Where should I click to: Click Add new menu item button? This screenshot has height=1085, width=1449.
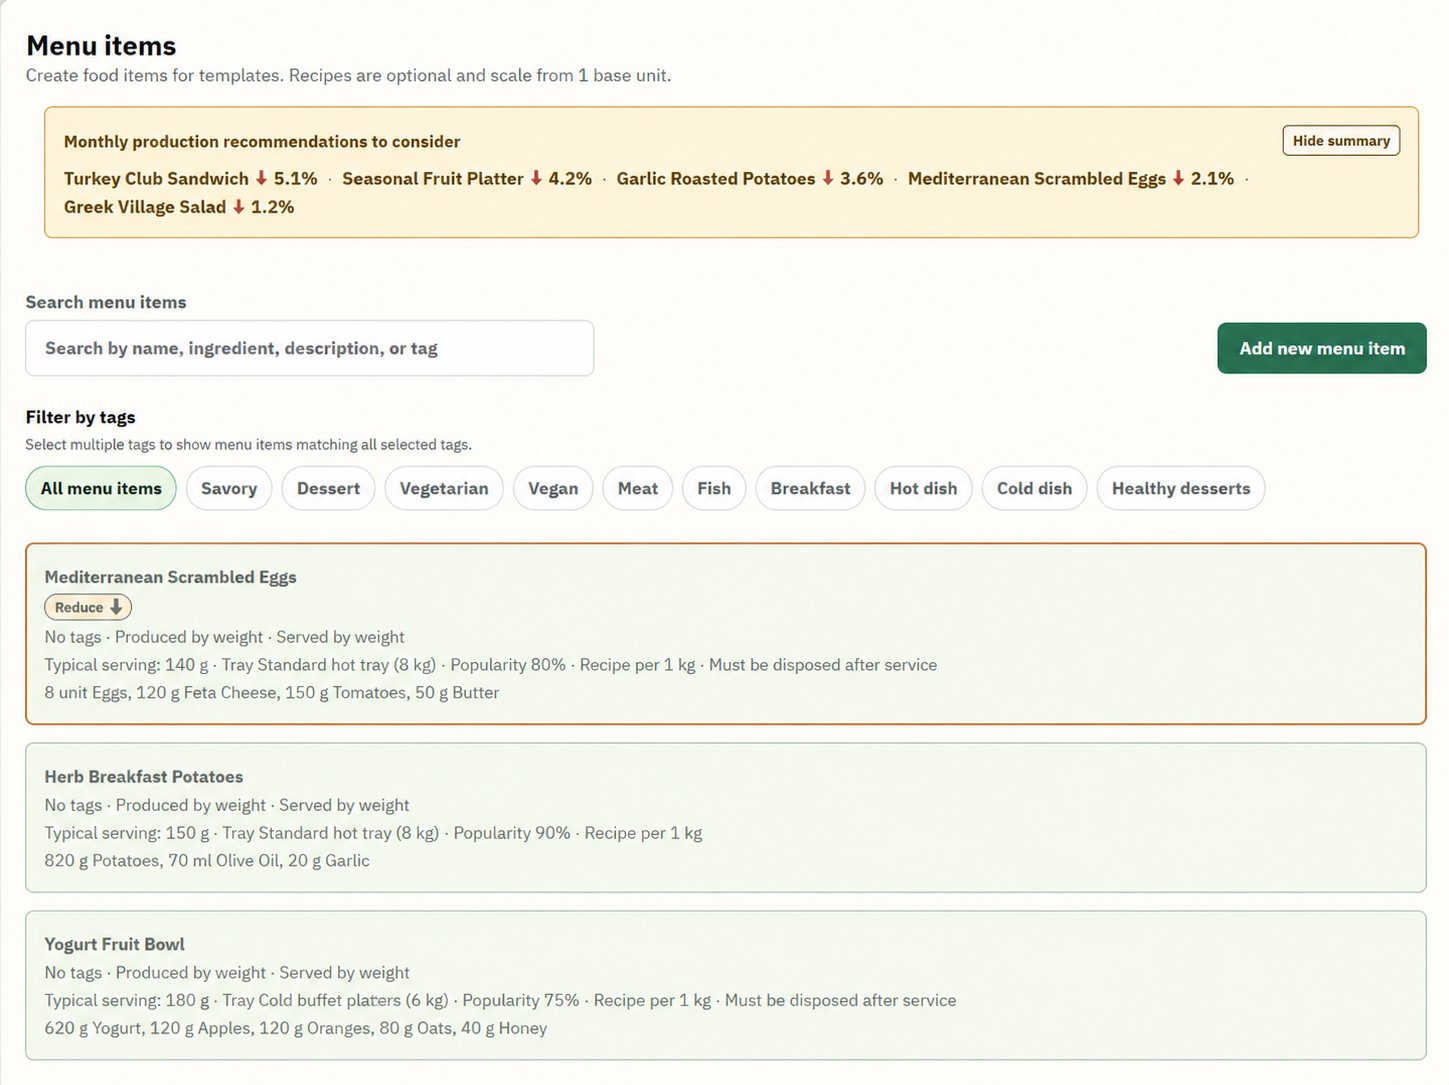point(1321,348)
